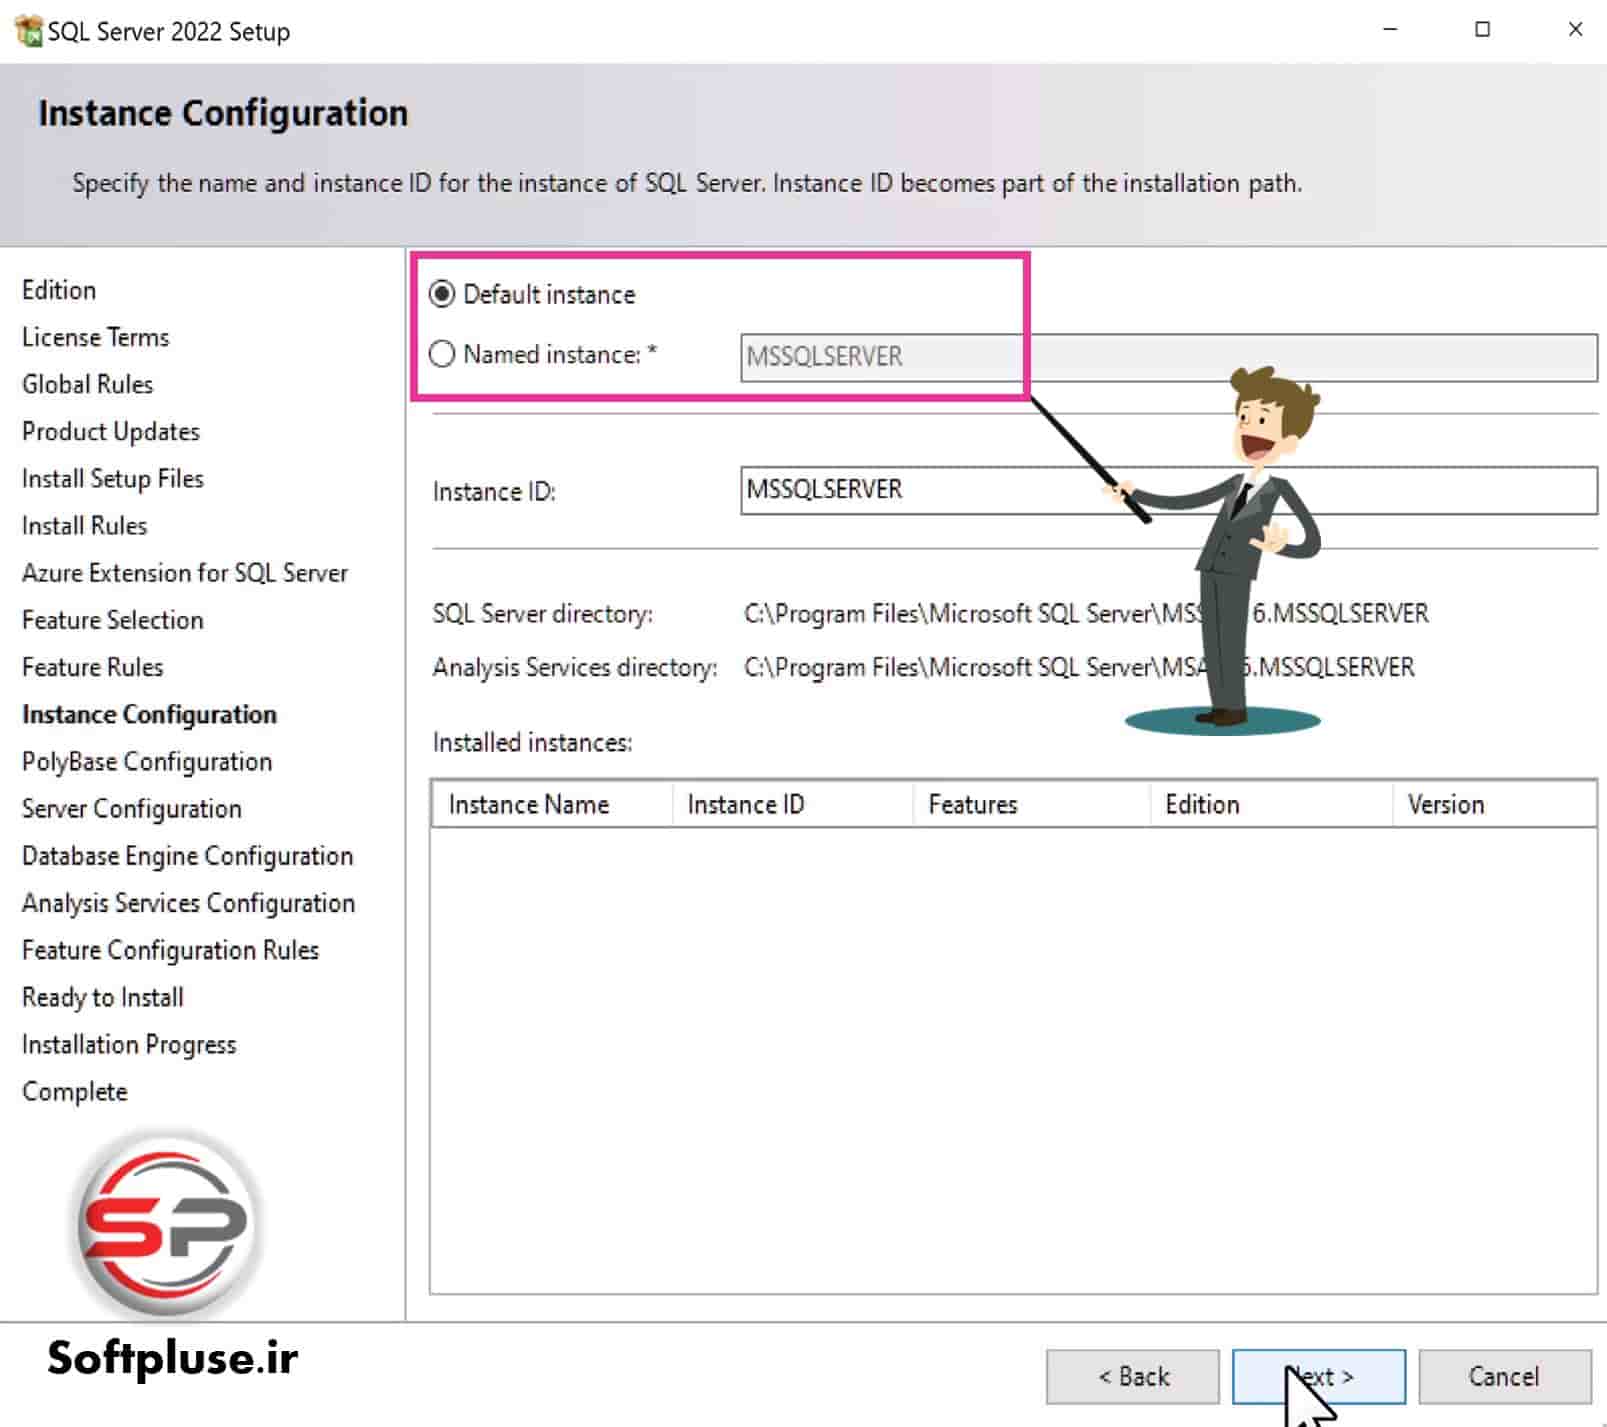Cancel the SQL Server installation
The image size is (1607, 1427).
(x=1504, y=1376)
